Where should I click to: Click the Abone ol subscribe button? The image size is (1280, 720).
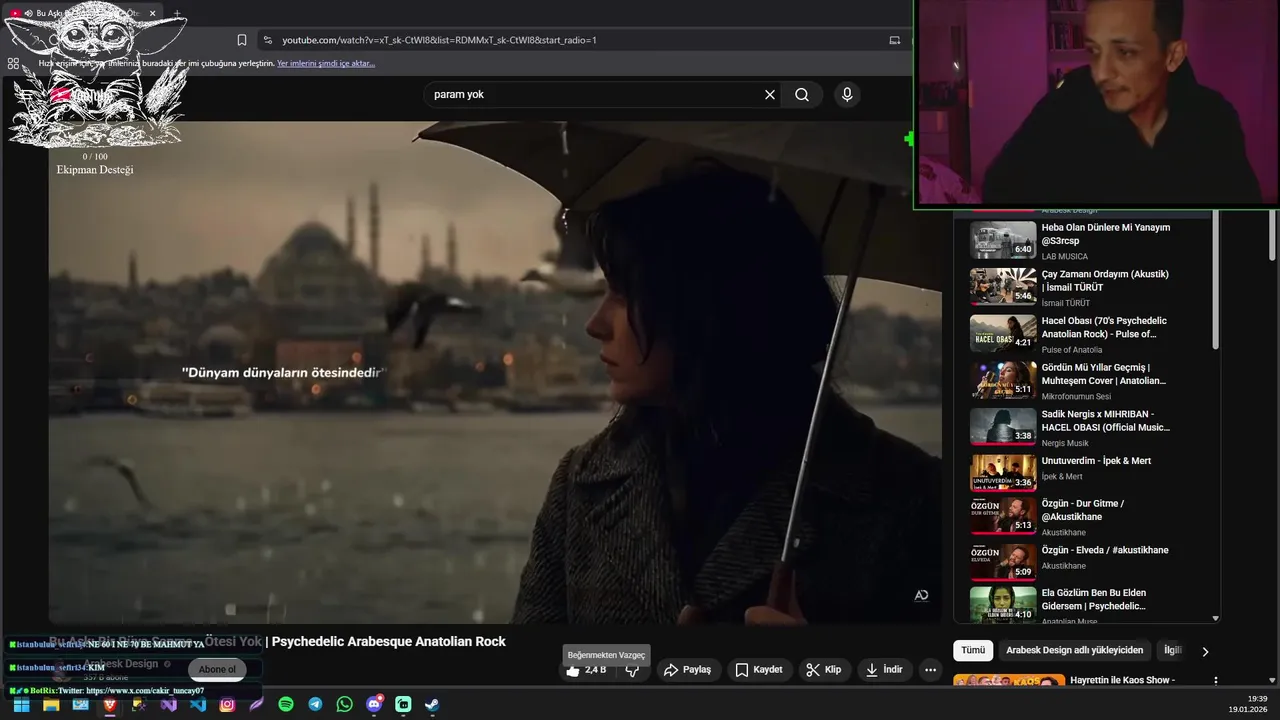217,669
